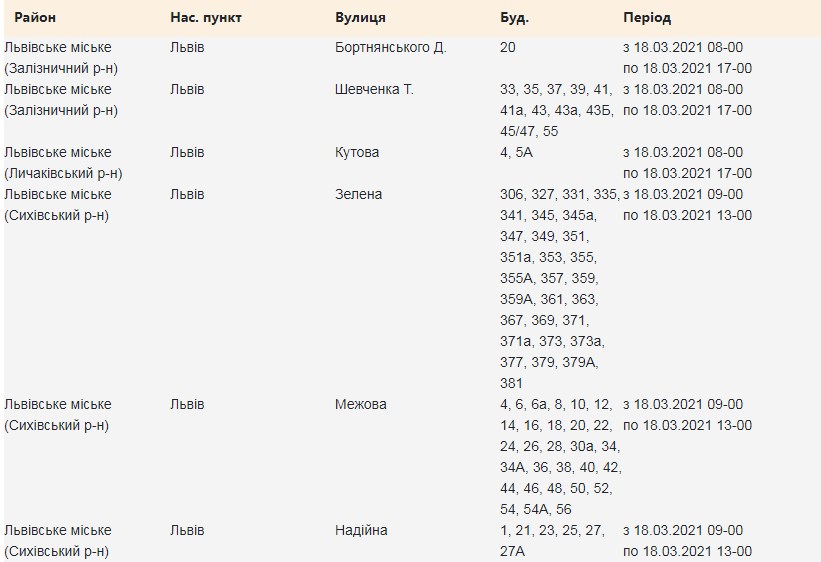
Task: Click the "Межова" street cell
Action: pyautogui.click(x=360, y=404)
